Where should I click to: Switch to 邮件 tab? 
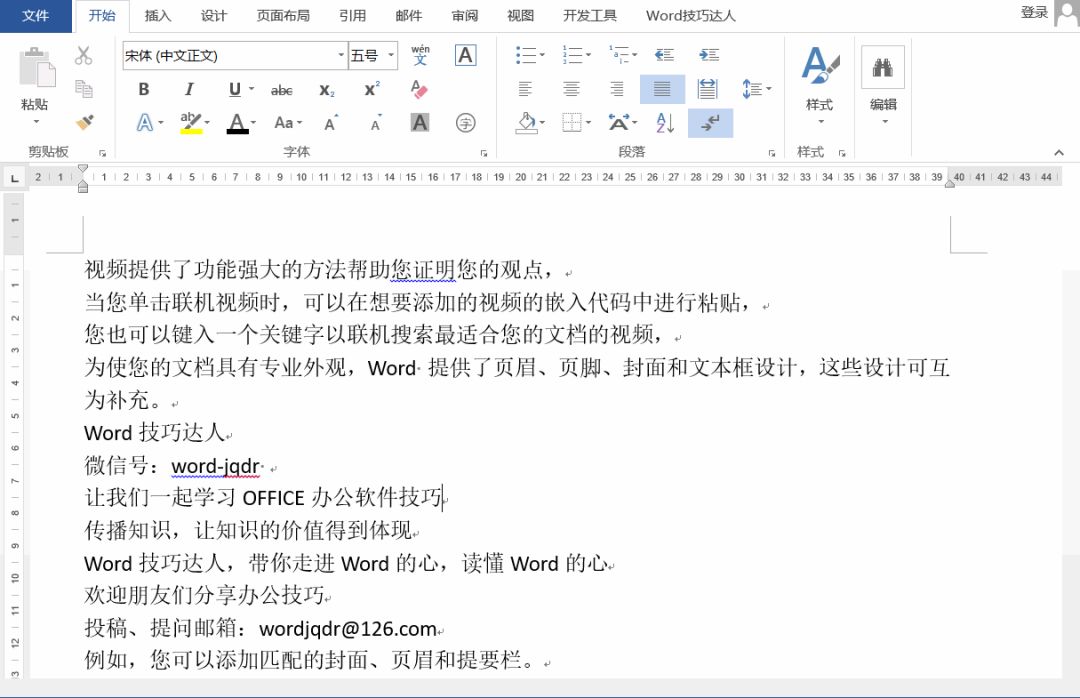[x=408, y=16]
